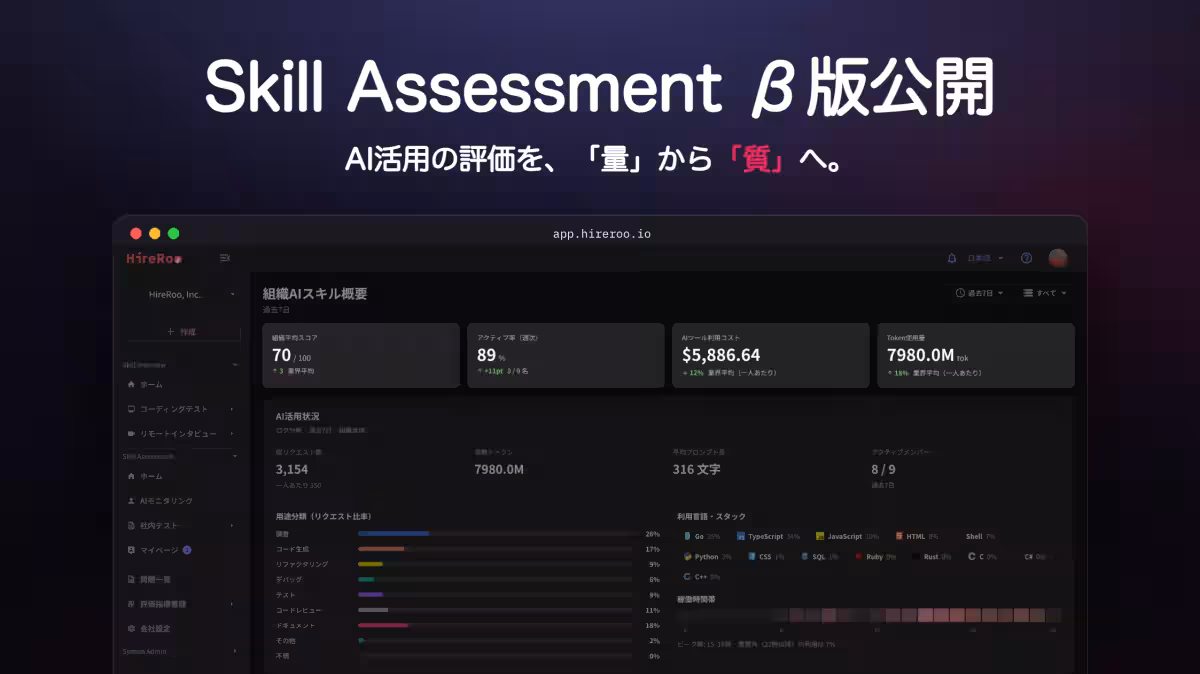Click the blue badge next to マイページ
The image size is (1200, 674).
(187, 550)
